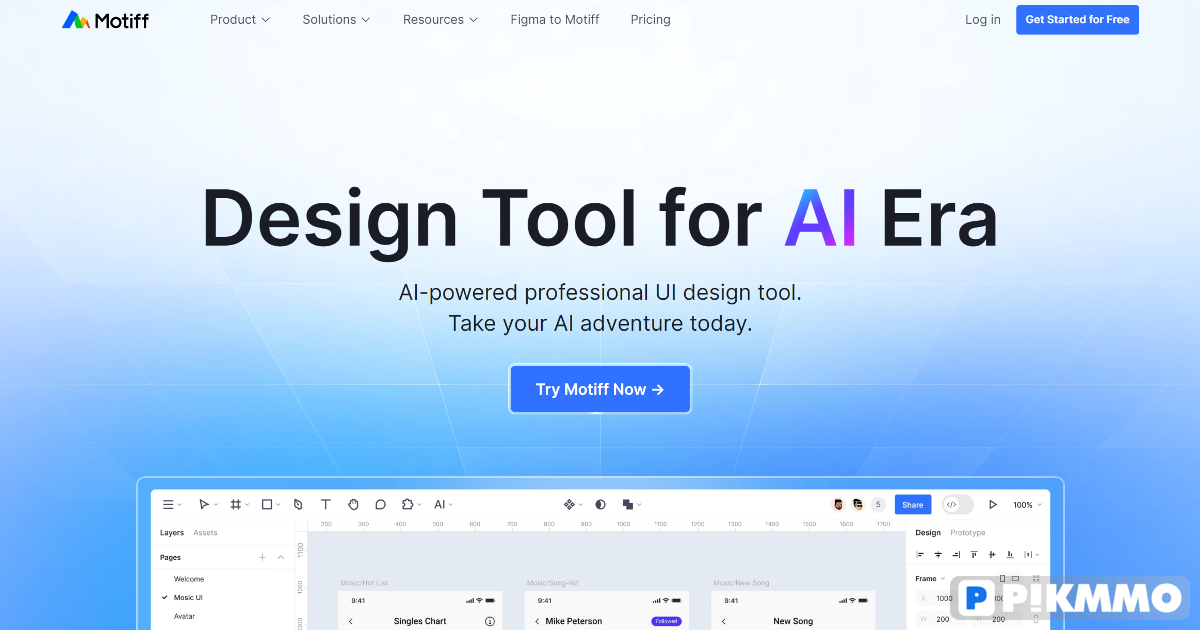Click back arrow beside Mike Peterson

537,621
